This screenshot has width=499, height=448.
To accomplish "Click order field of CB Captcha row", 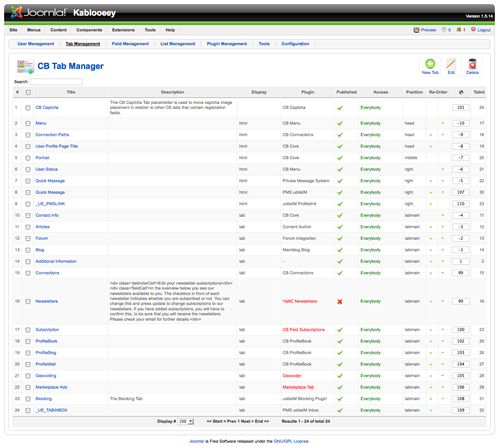I will click(461, 108).
